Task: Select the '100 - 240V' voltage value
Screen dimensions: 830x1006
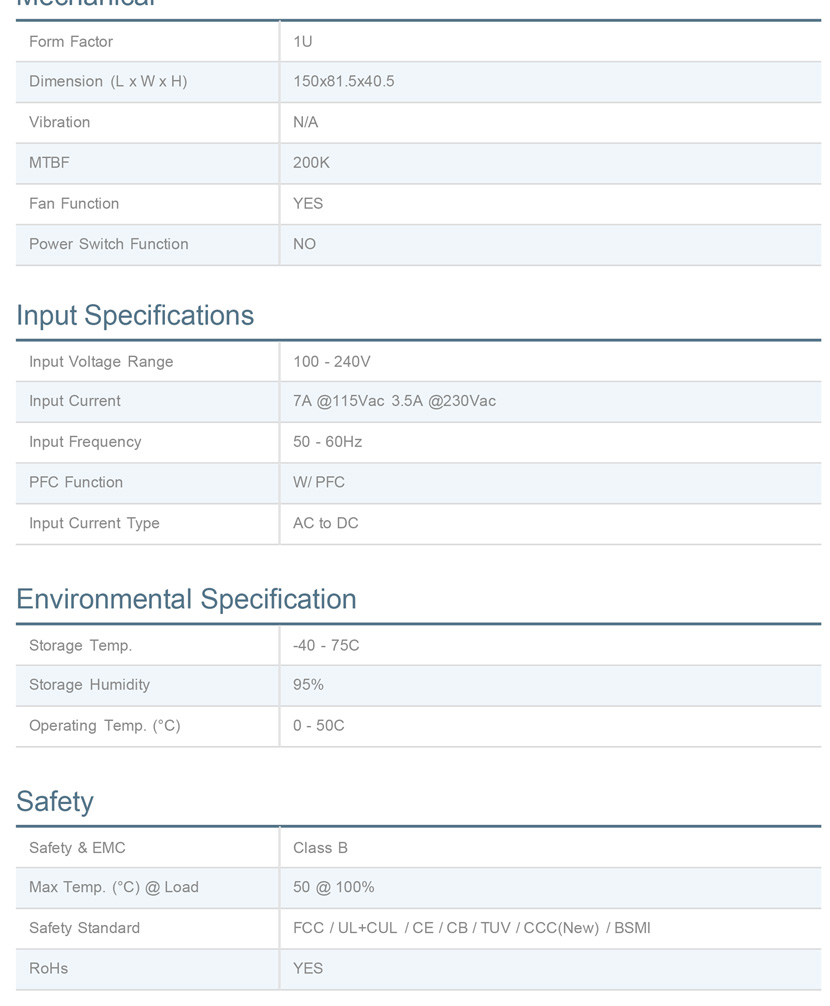Action: [332, 362]
